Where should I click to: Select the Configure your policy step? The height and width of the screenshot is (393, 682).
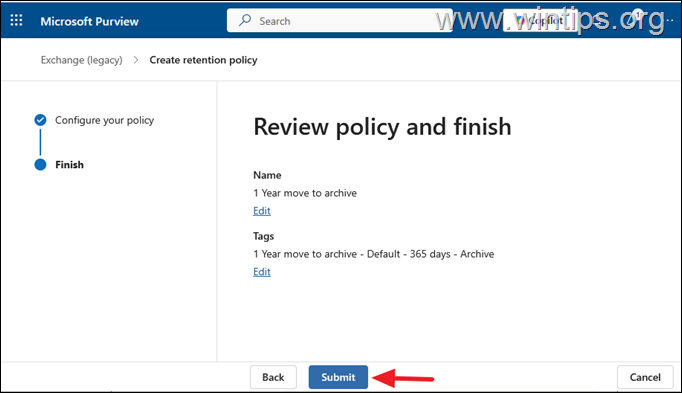point(104,120)
